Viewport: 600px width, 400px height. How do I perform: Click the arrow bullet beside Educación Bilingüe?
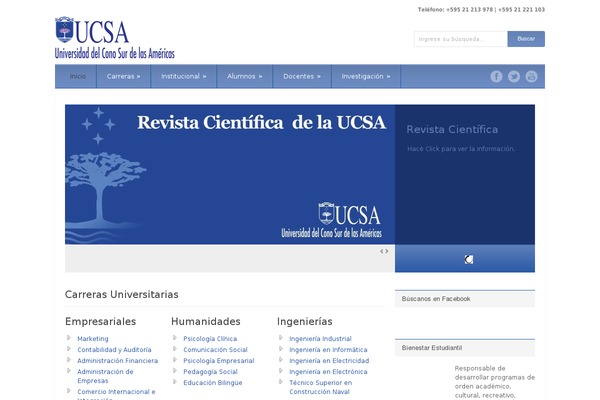pos(175,382)
